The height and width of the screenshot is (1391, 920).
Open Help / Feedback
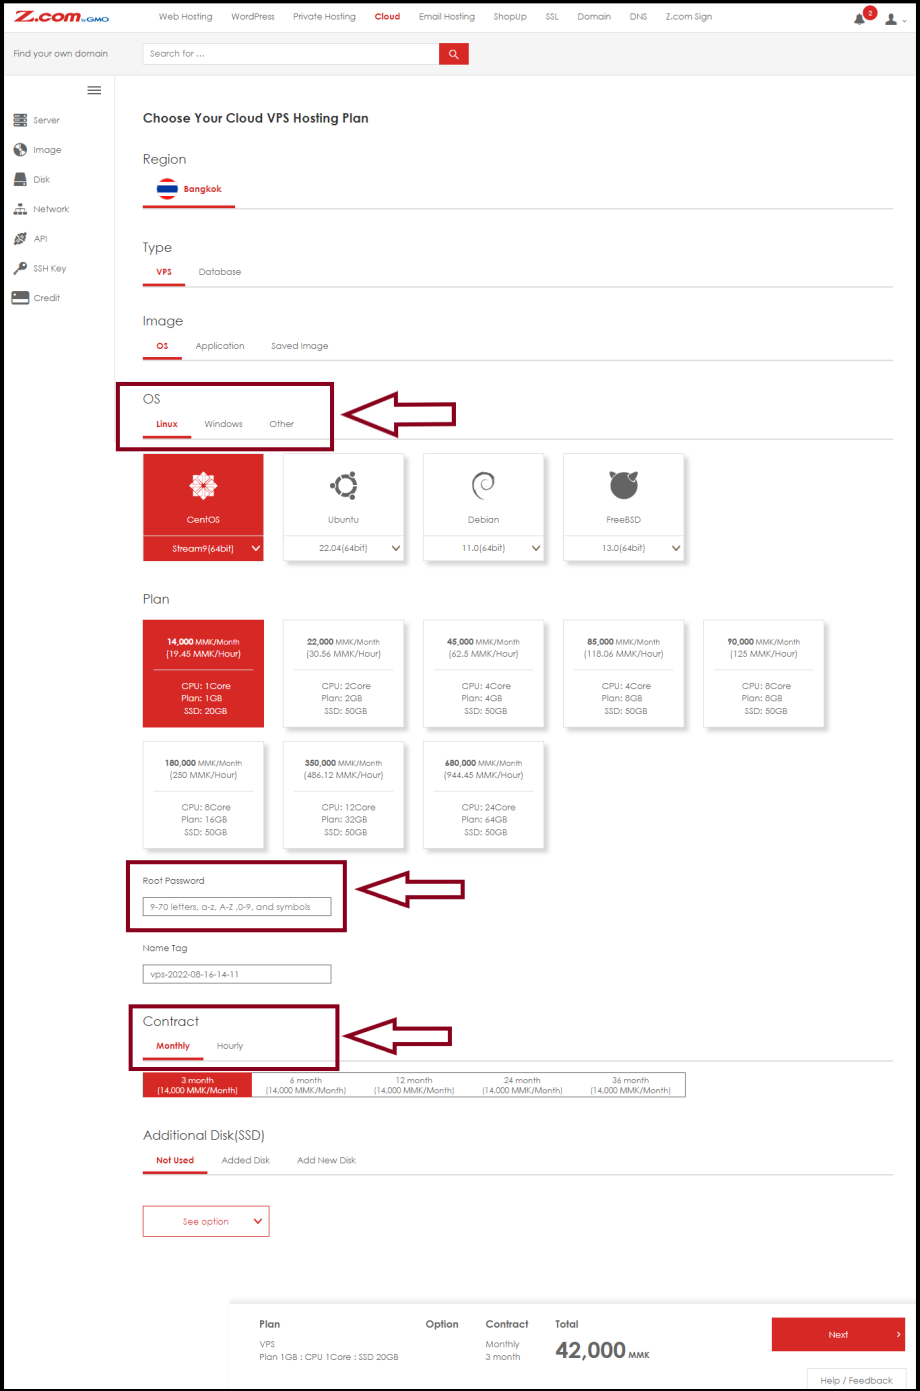coord(856,1379)
